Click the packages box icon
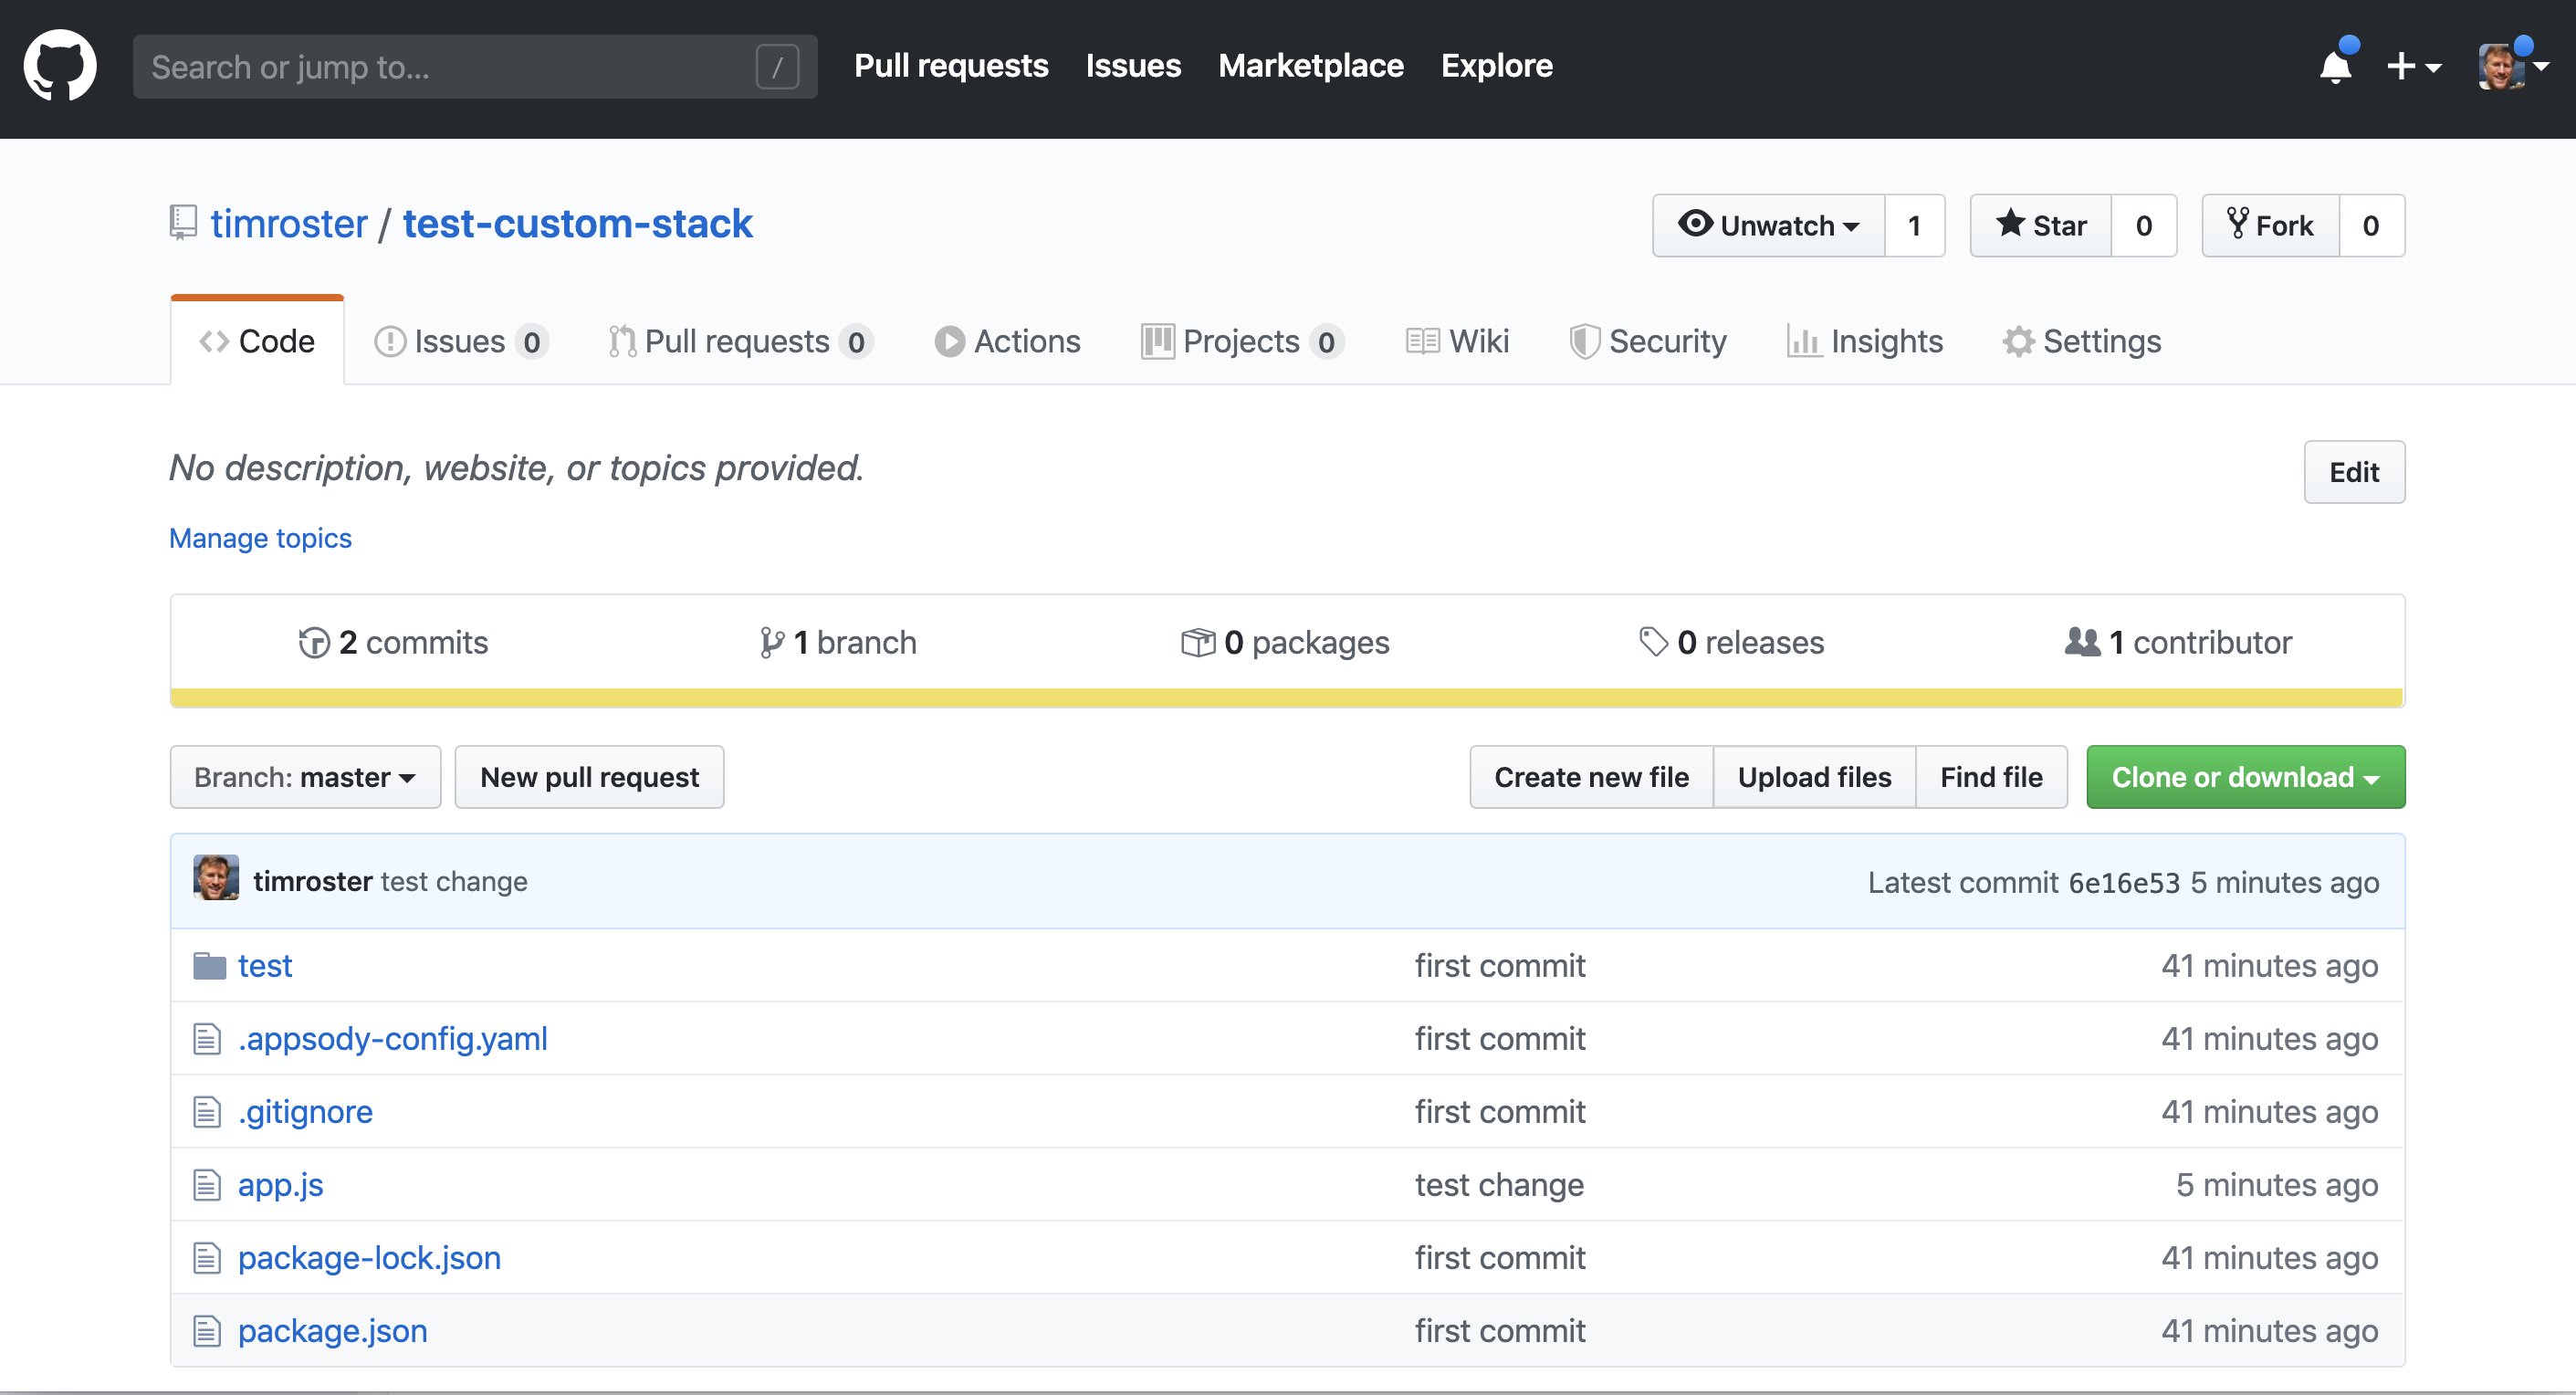Screen dimensions: 2576x1395 [1198, 642]
